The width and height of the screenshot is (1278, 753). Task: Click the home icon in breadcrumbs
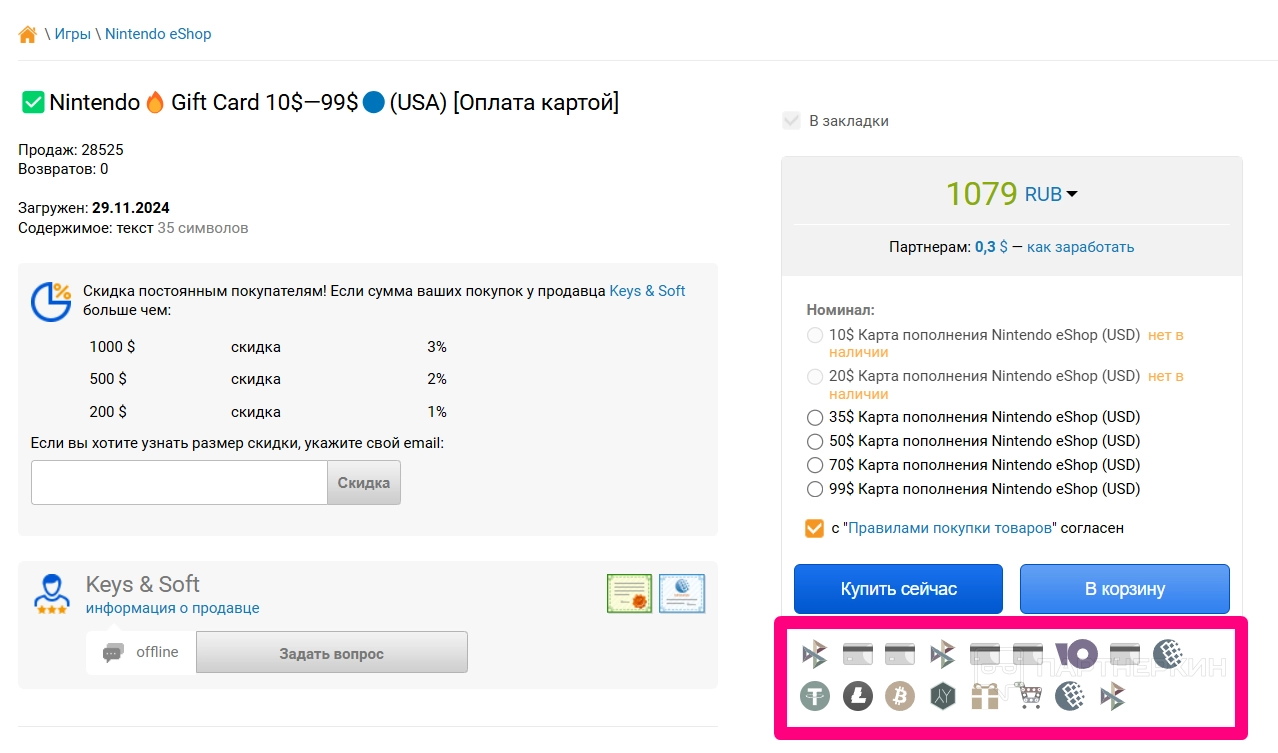pos(28,35)
